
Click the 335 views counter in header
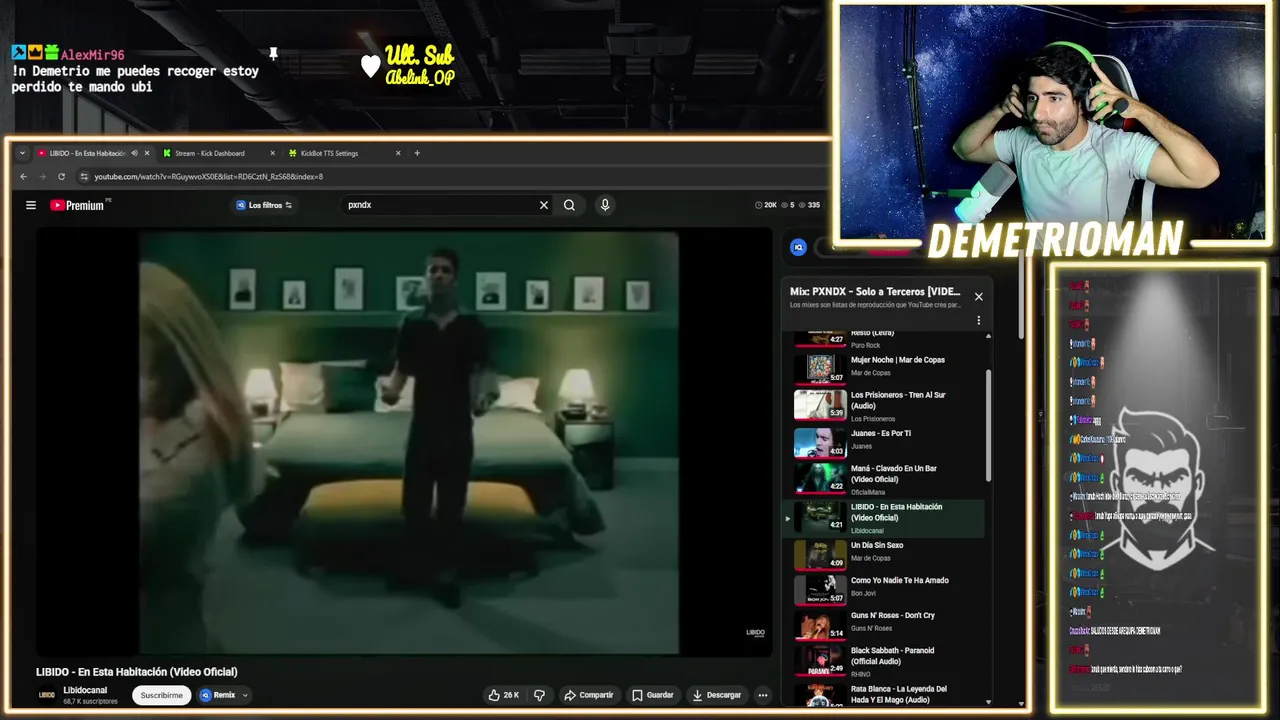click(809, 205)
